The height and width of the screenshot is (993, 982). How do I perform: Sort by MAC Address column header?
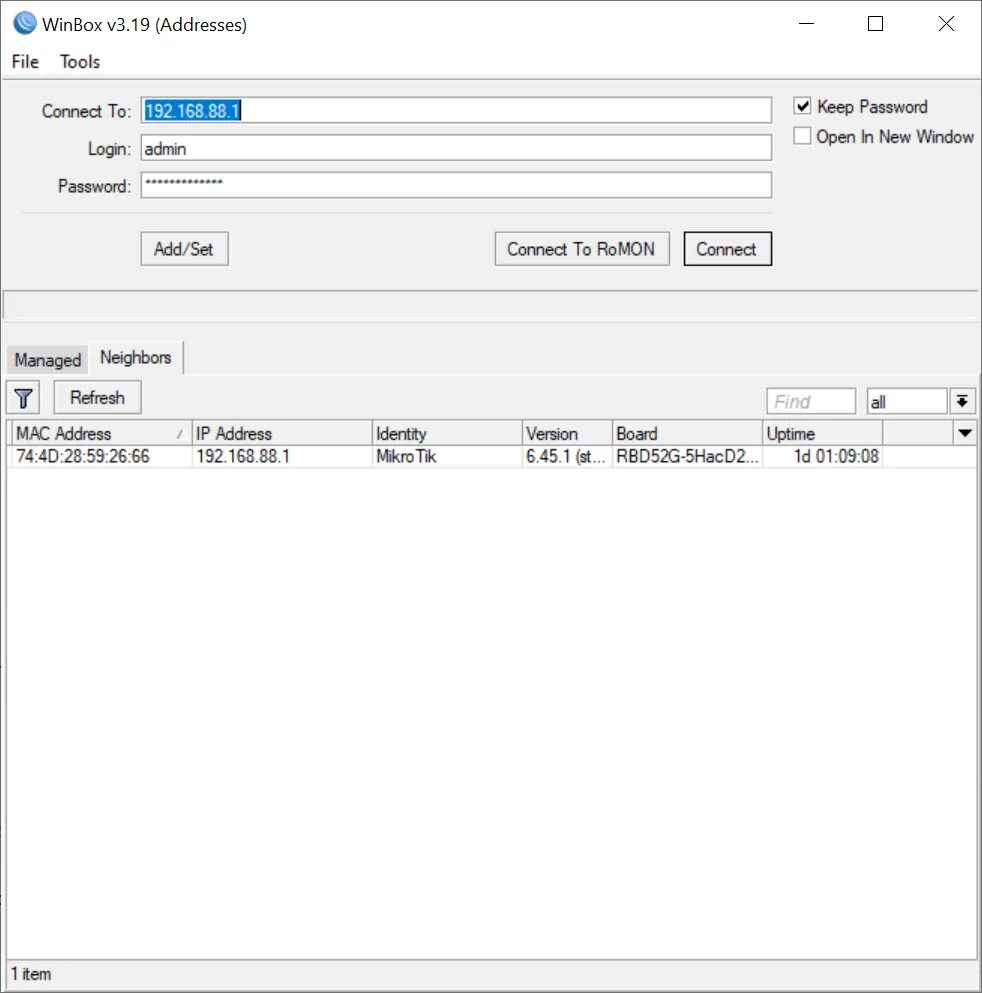(x=101, y=433)
